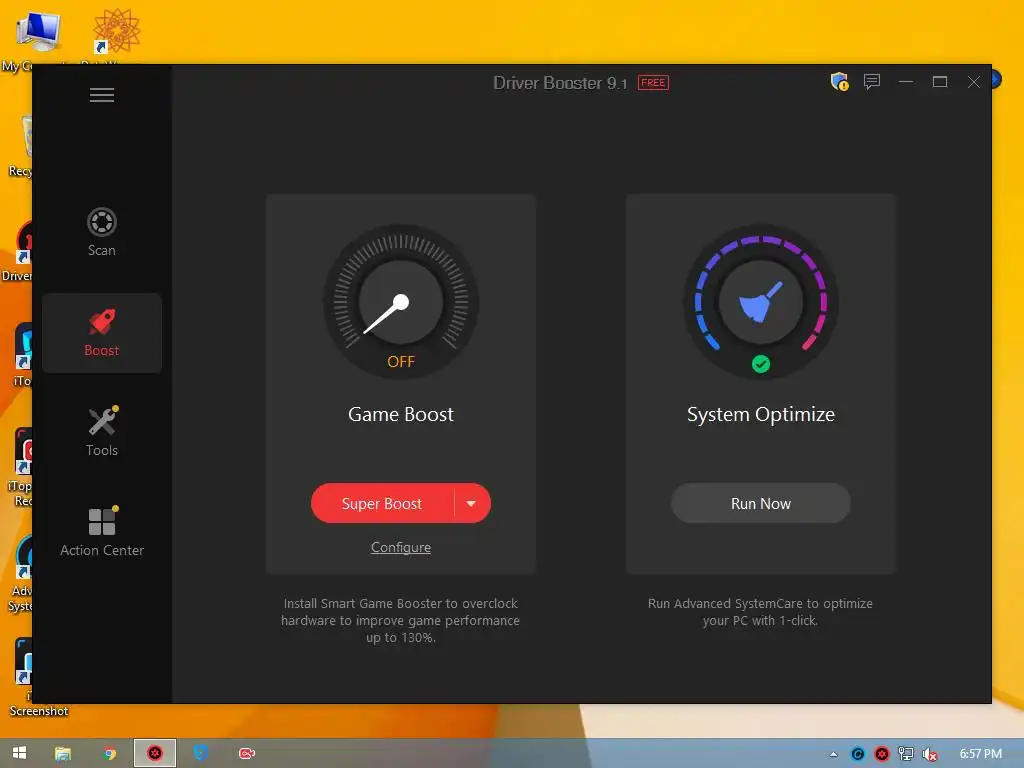This screenshot has width=1024, height=768.
Task: Click the blue circular tray icon
Action: 858,754
